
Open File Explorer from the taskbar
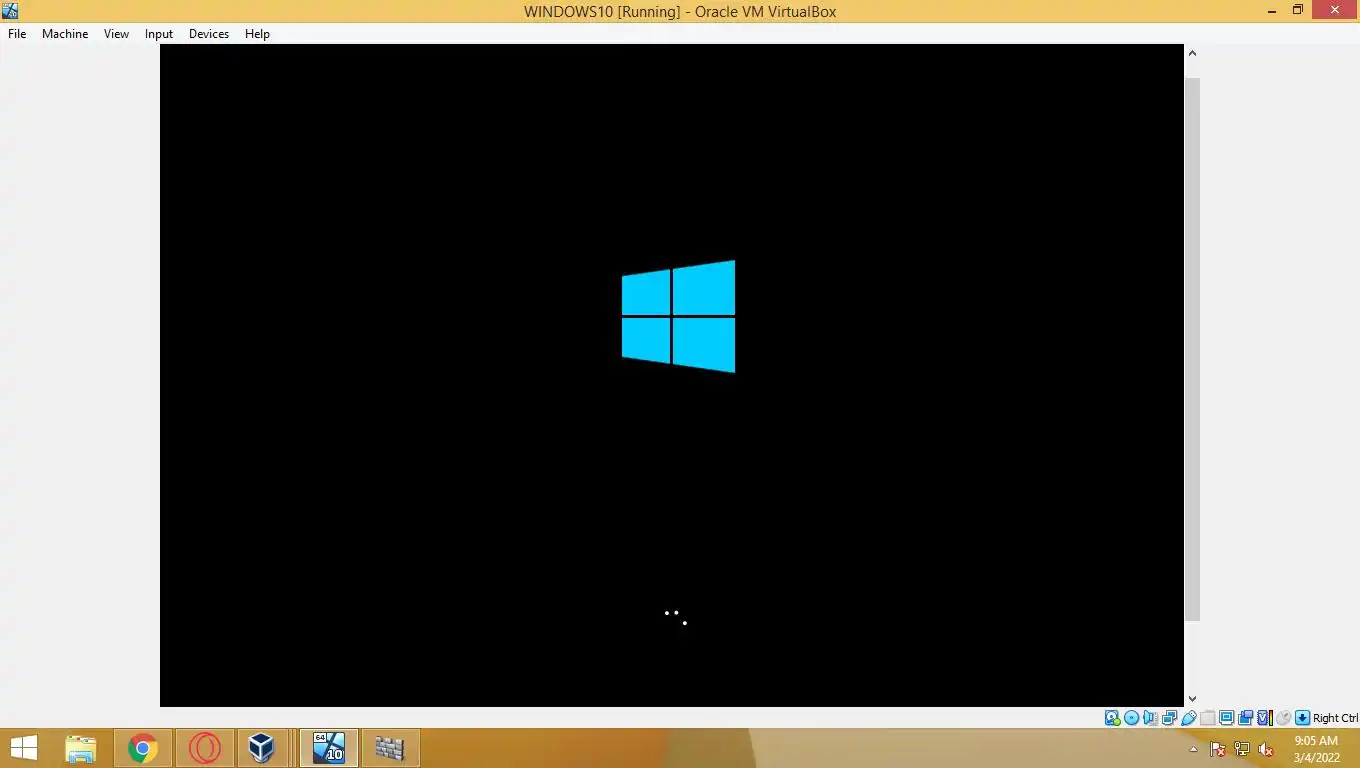point(81,748)
